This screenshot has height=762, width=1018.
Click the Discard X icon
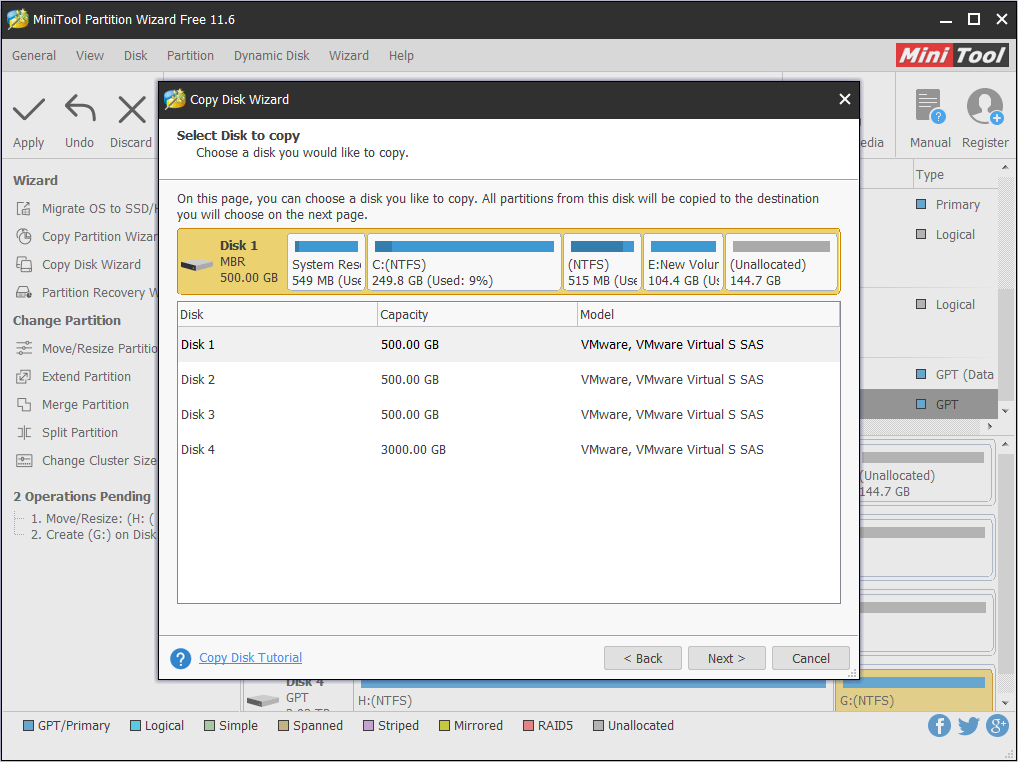(x=132, y=110)
